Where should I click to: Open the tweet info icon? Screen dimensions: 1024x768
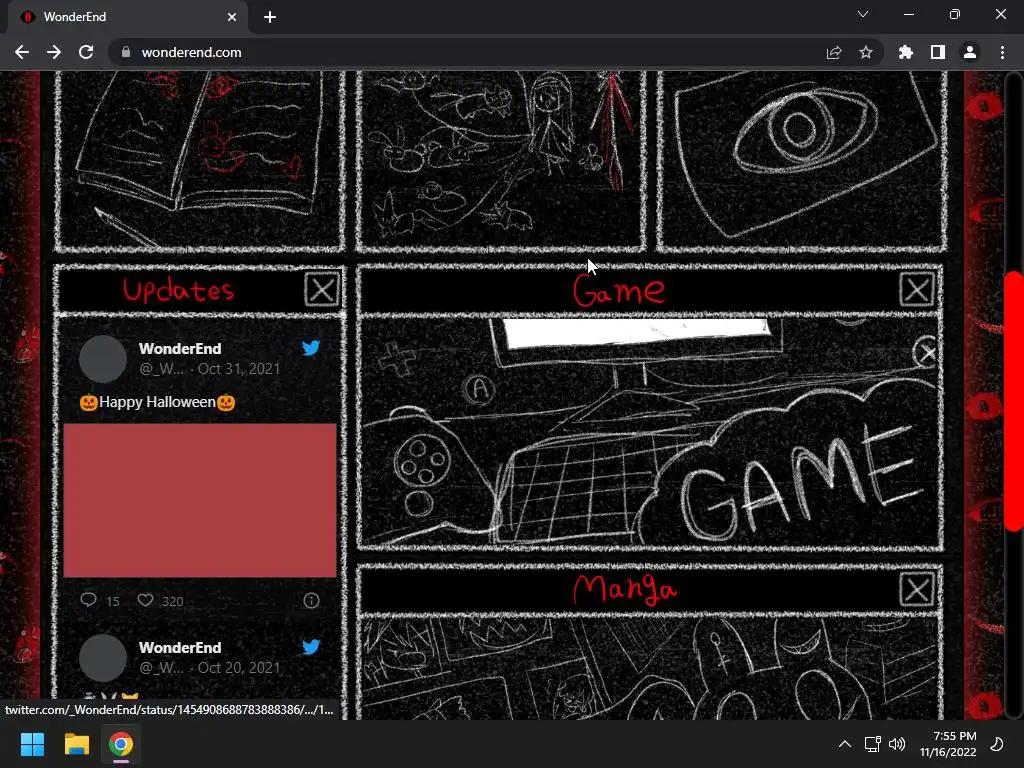click(x=311, y=600)
